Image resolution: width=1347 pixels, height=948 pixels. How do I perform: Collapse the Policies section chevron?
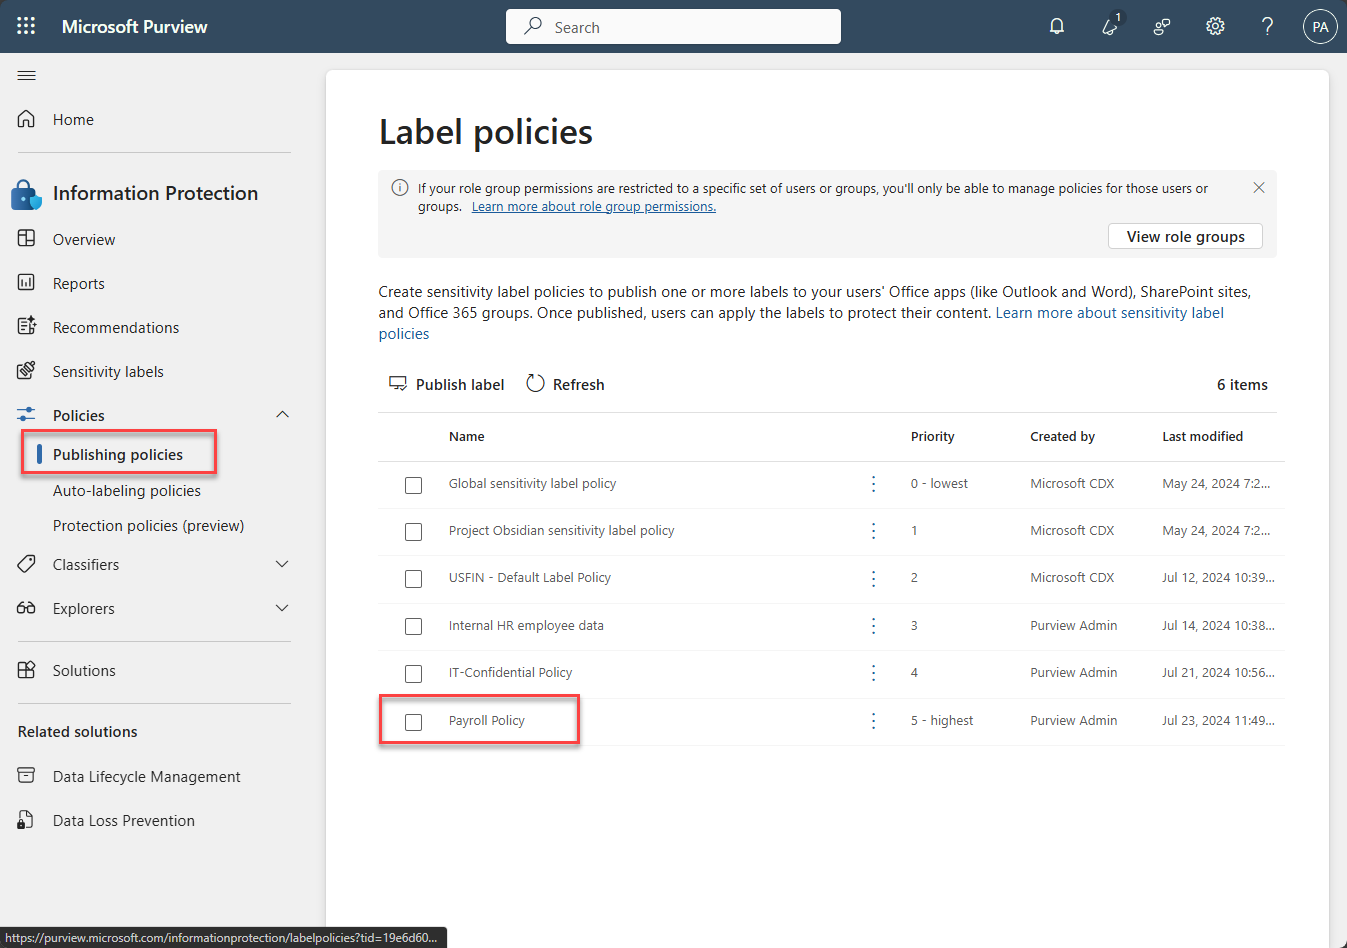point(282,414)
